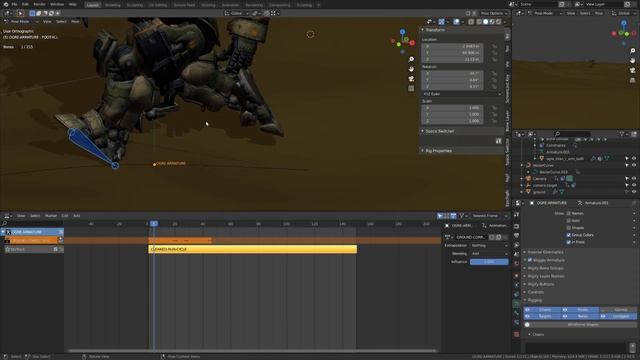The width and height of the screenshot is (640, 360).
Task: Toggle the Camera object's eye visibility
Action: tap(634, 178)
